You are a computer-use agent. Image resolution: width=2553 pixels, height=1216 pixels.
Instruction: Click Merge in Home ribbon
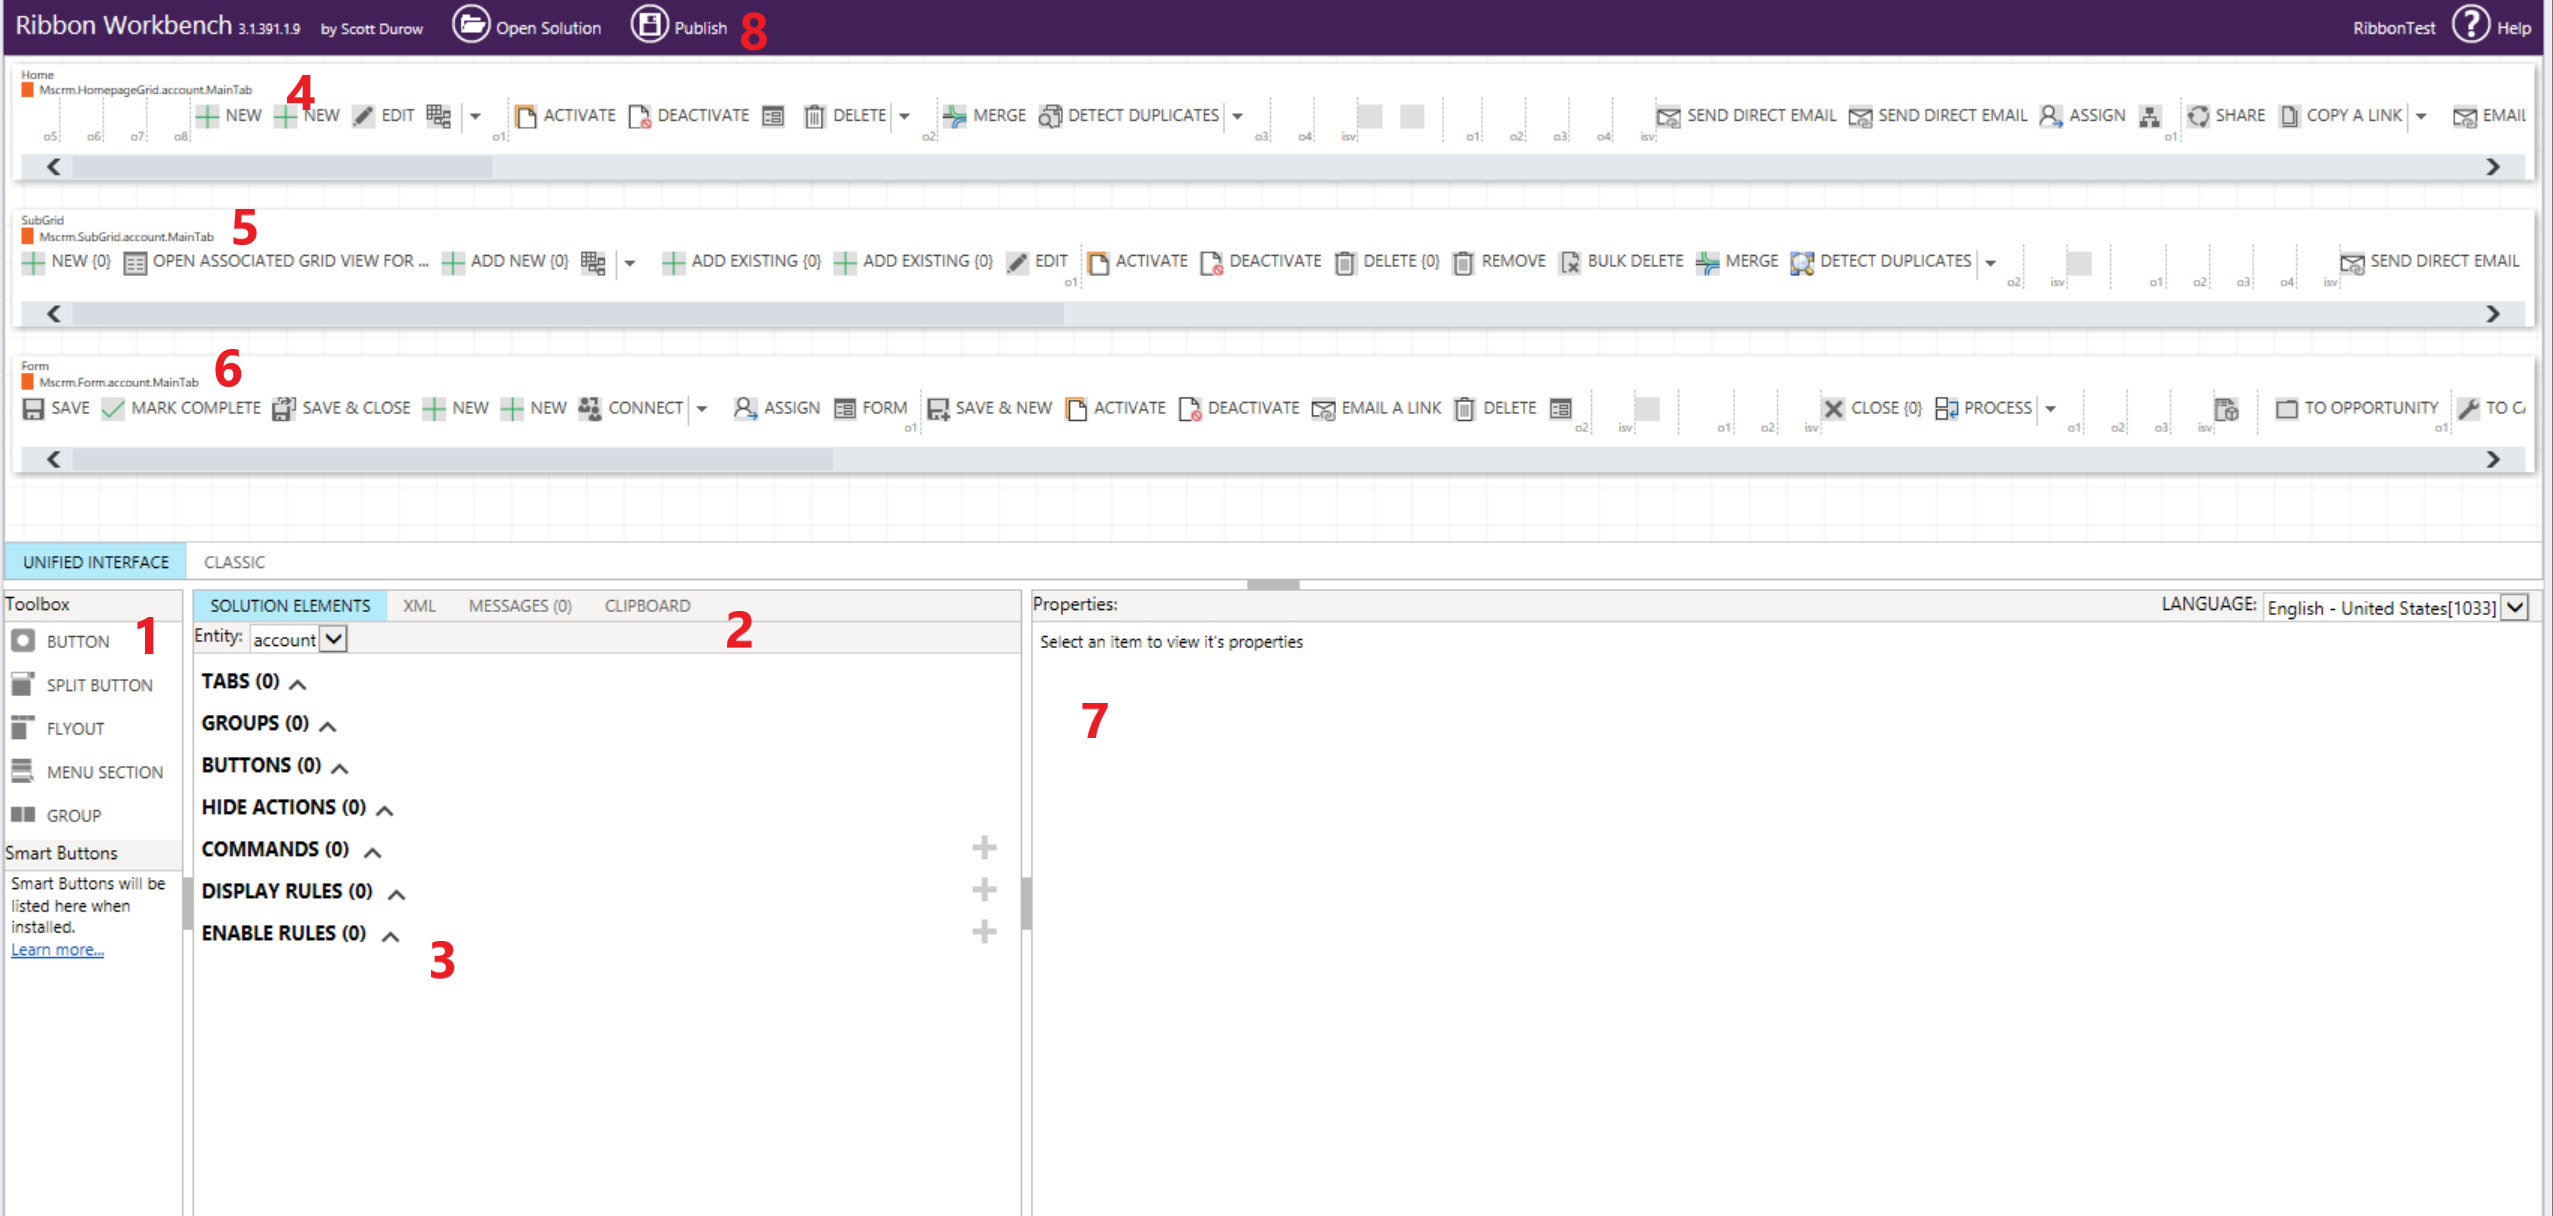[x=984, y=116]
